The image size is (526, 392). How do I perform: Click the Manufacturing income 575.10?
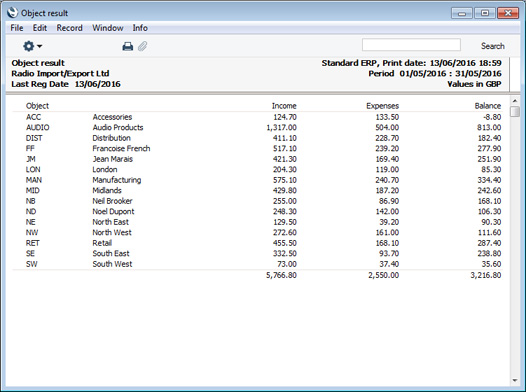[285, 180]
